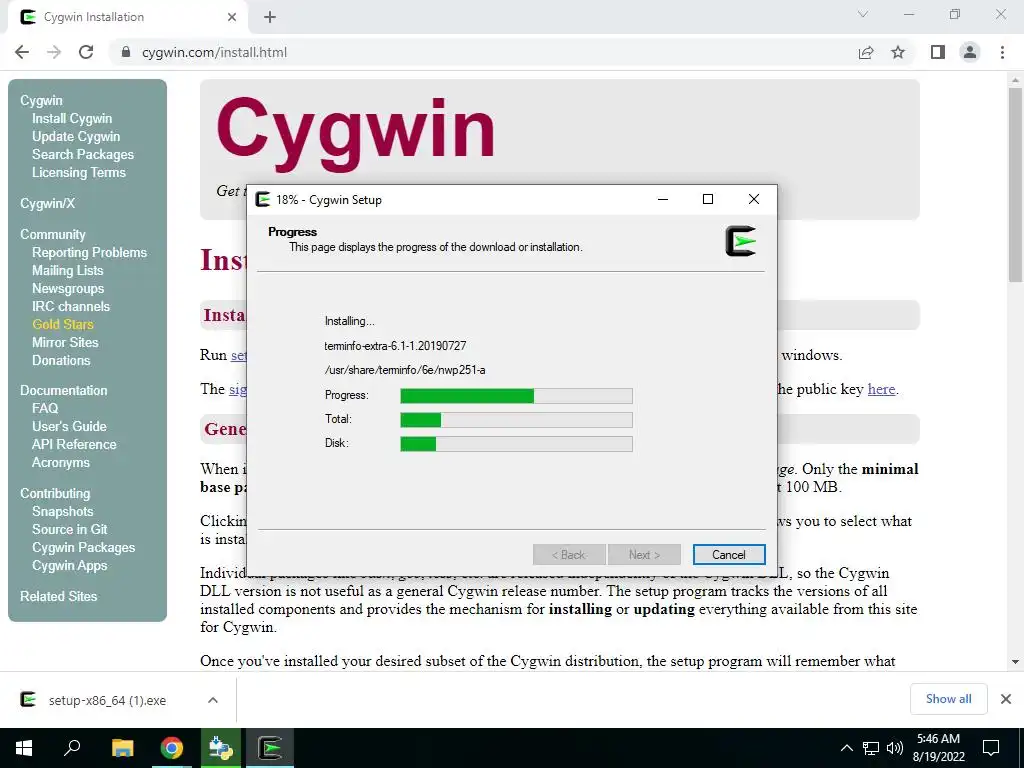Click the Progress bar in setup
Screen dimensions: 1024x768
click(516, 395)
